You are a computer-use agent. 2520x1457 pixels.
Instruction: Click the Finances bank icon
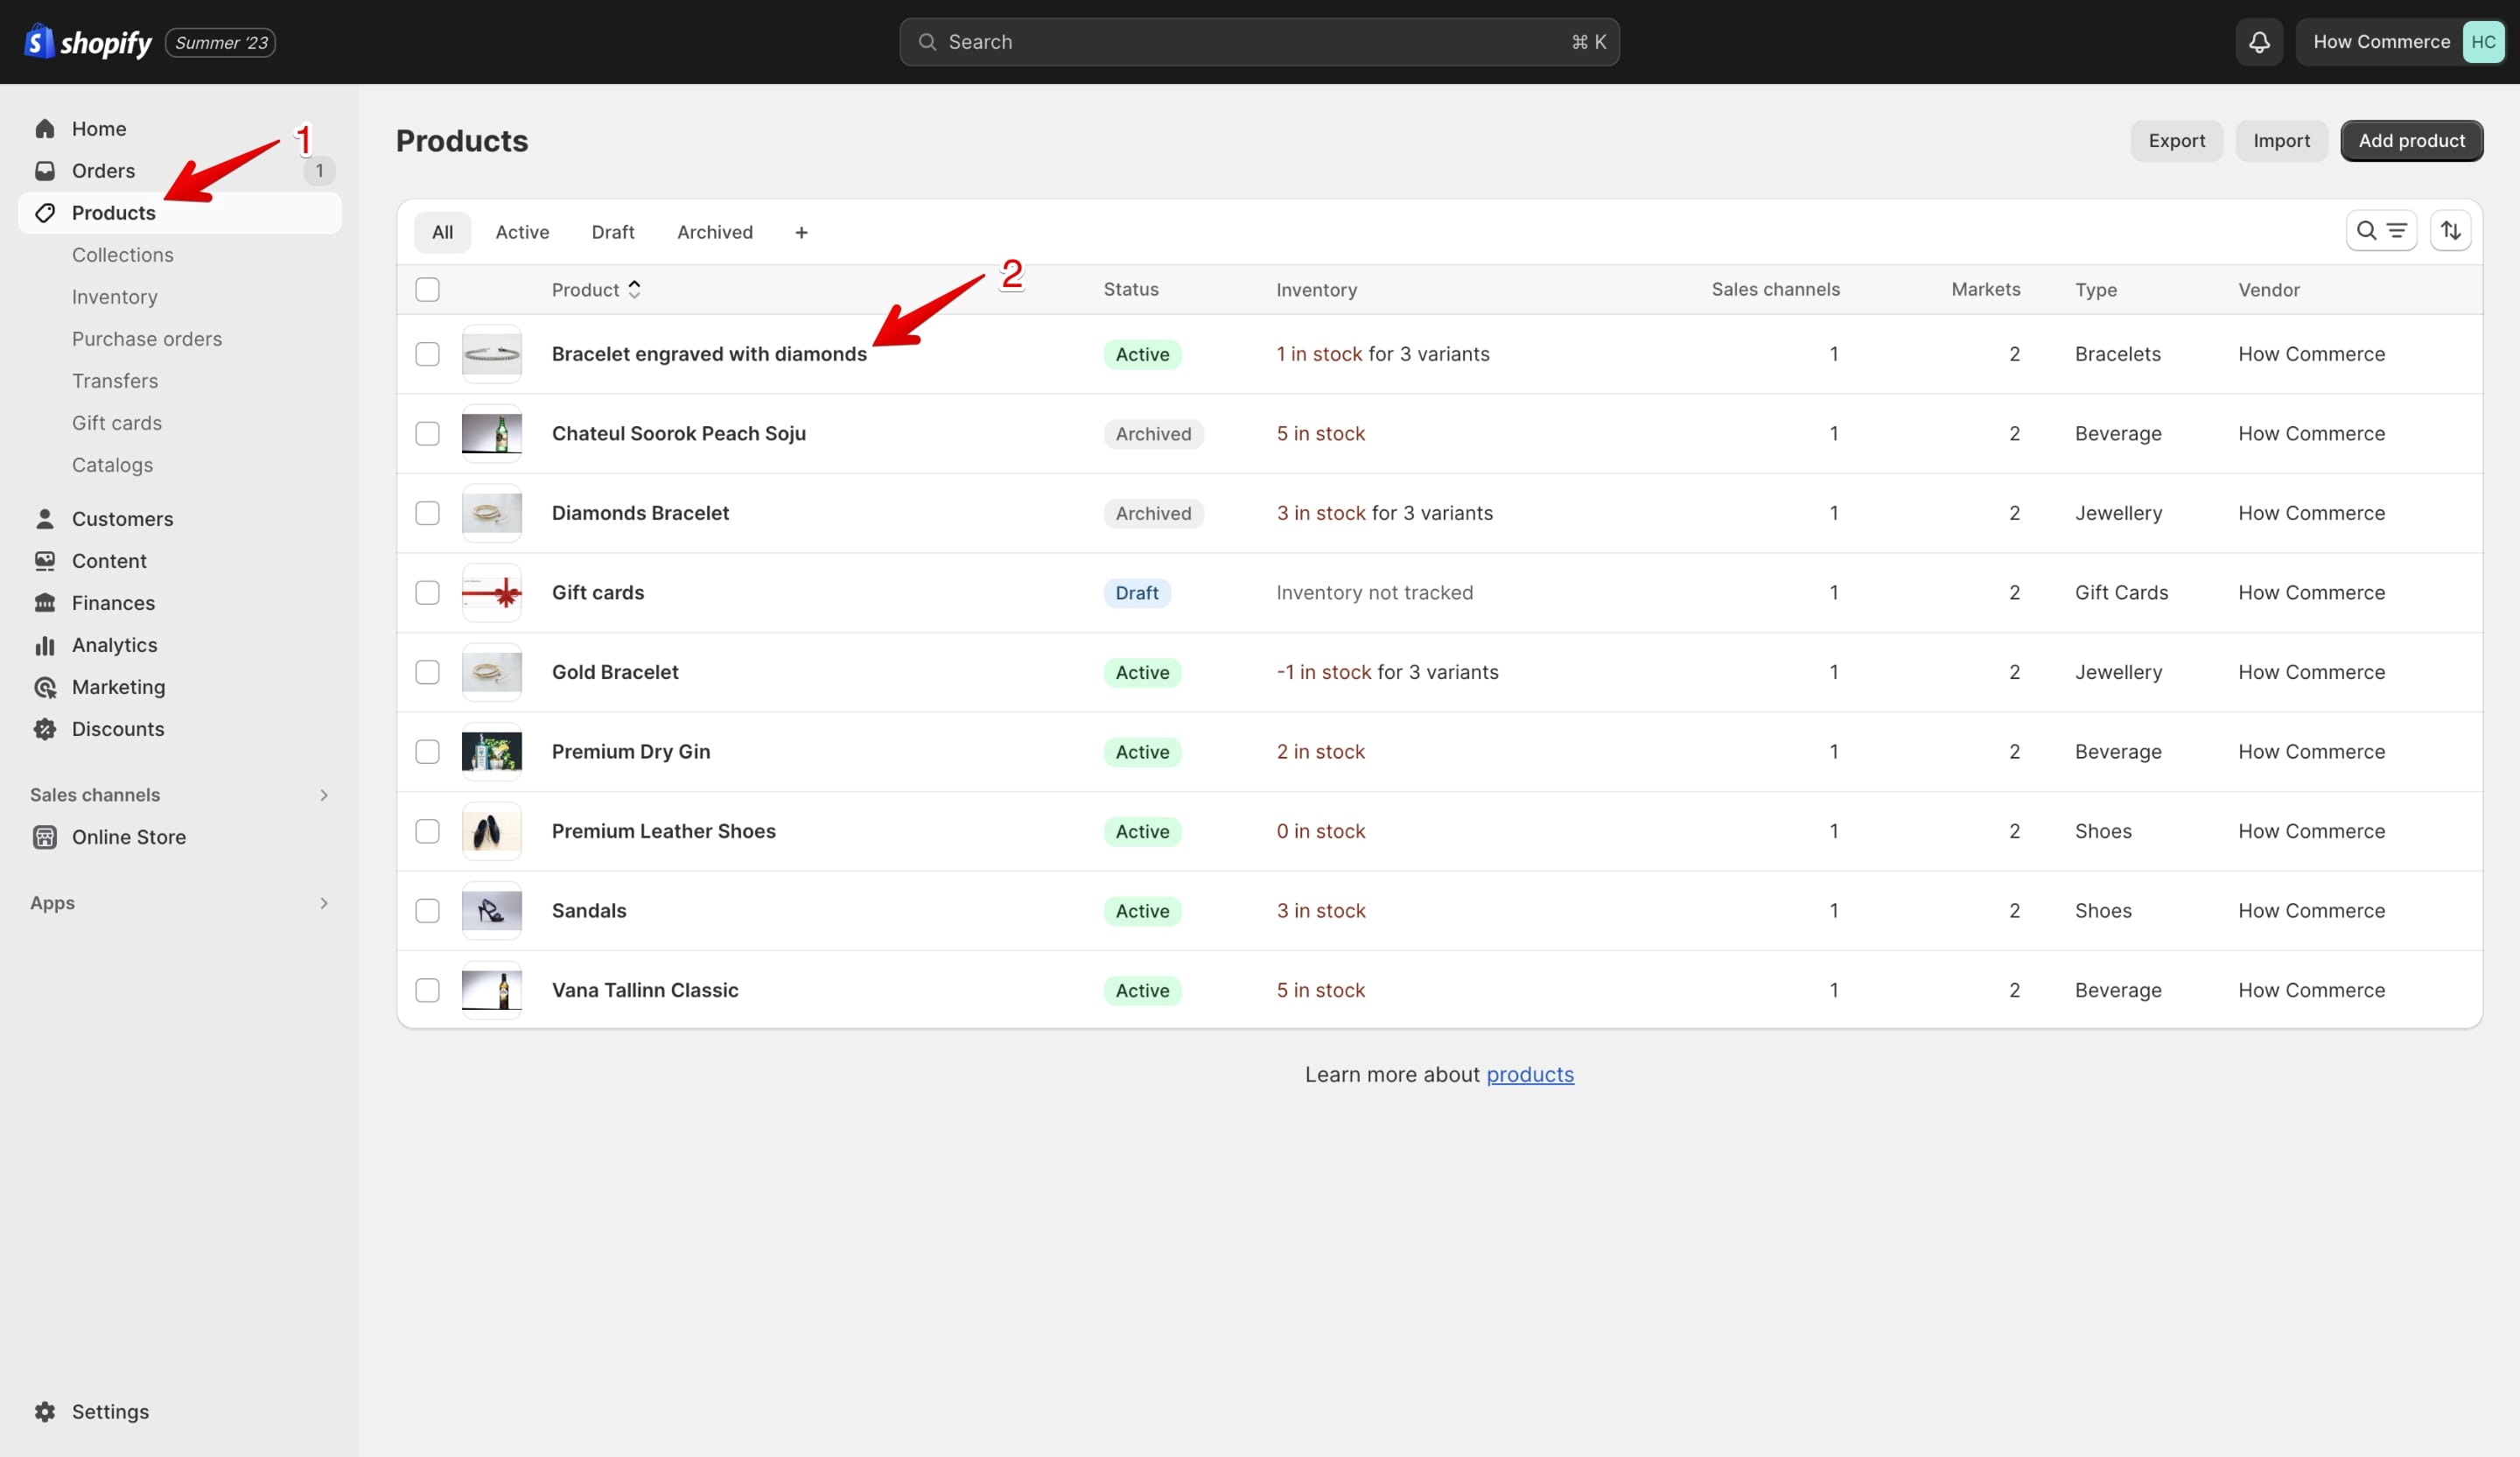[45, 603]
